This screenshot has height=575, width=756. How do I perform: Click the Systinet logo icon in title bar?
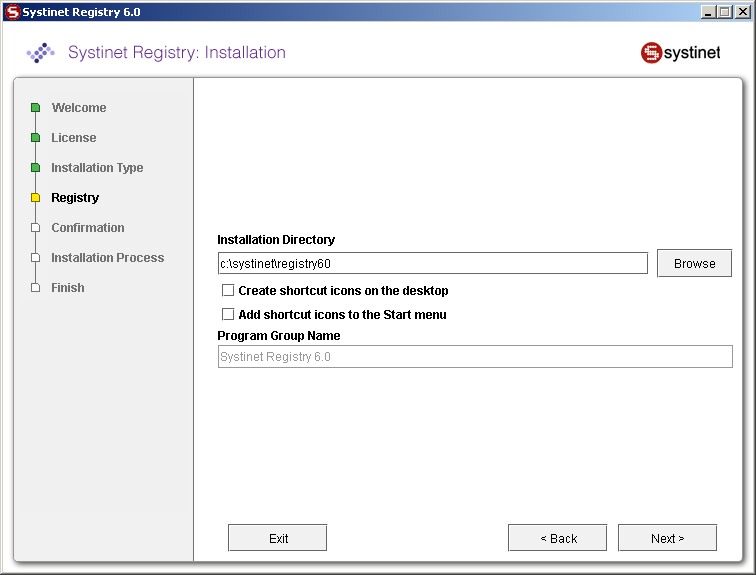pos(12,12)
